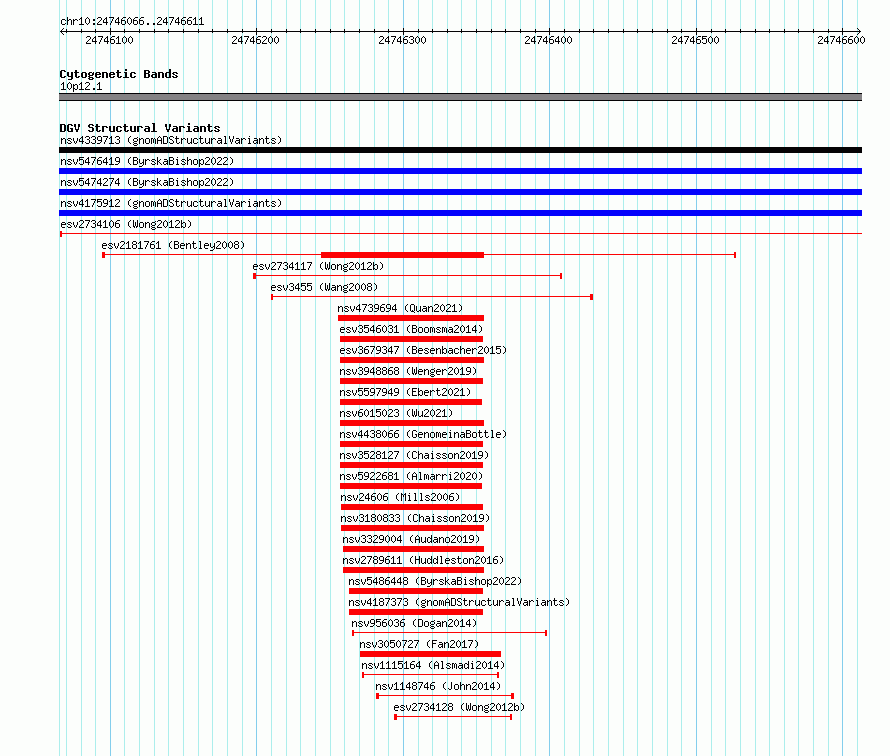890x756 pixels.
Task: Select the blue nsv4175912 variant bar
Action: [460, 213]
